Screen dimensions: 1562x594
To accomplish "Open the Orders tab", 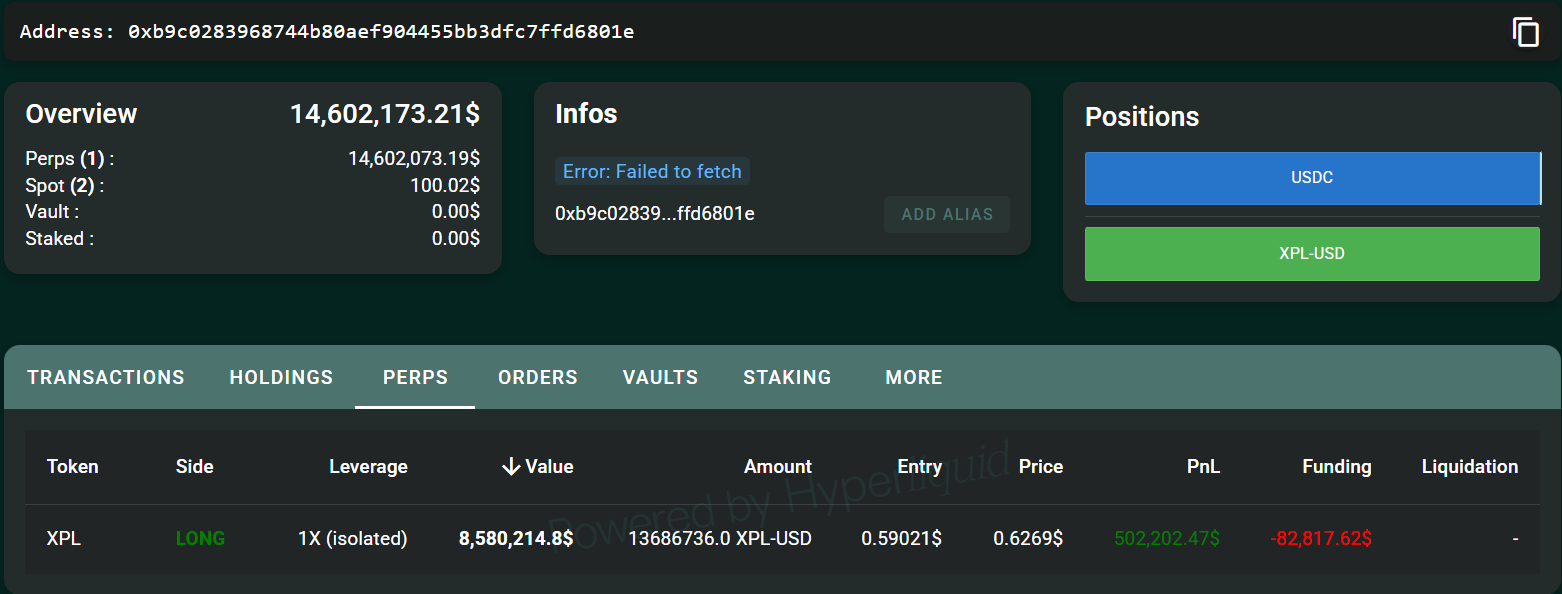I will pos(538,377).
